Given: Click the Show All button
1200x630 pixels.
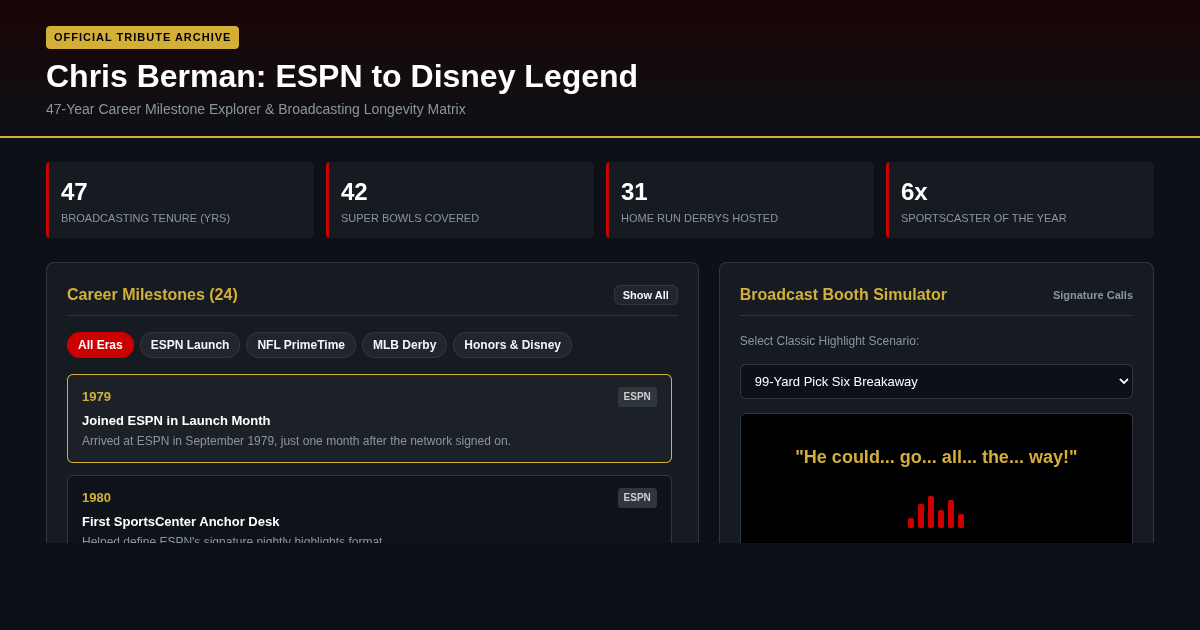Looking at the screenshot, I should [x=646, y=295].
